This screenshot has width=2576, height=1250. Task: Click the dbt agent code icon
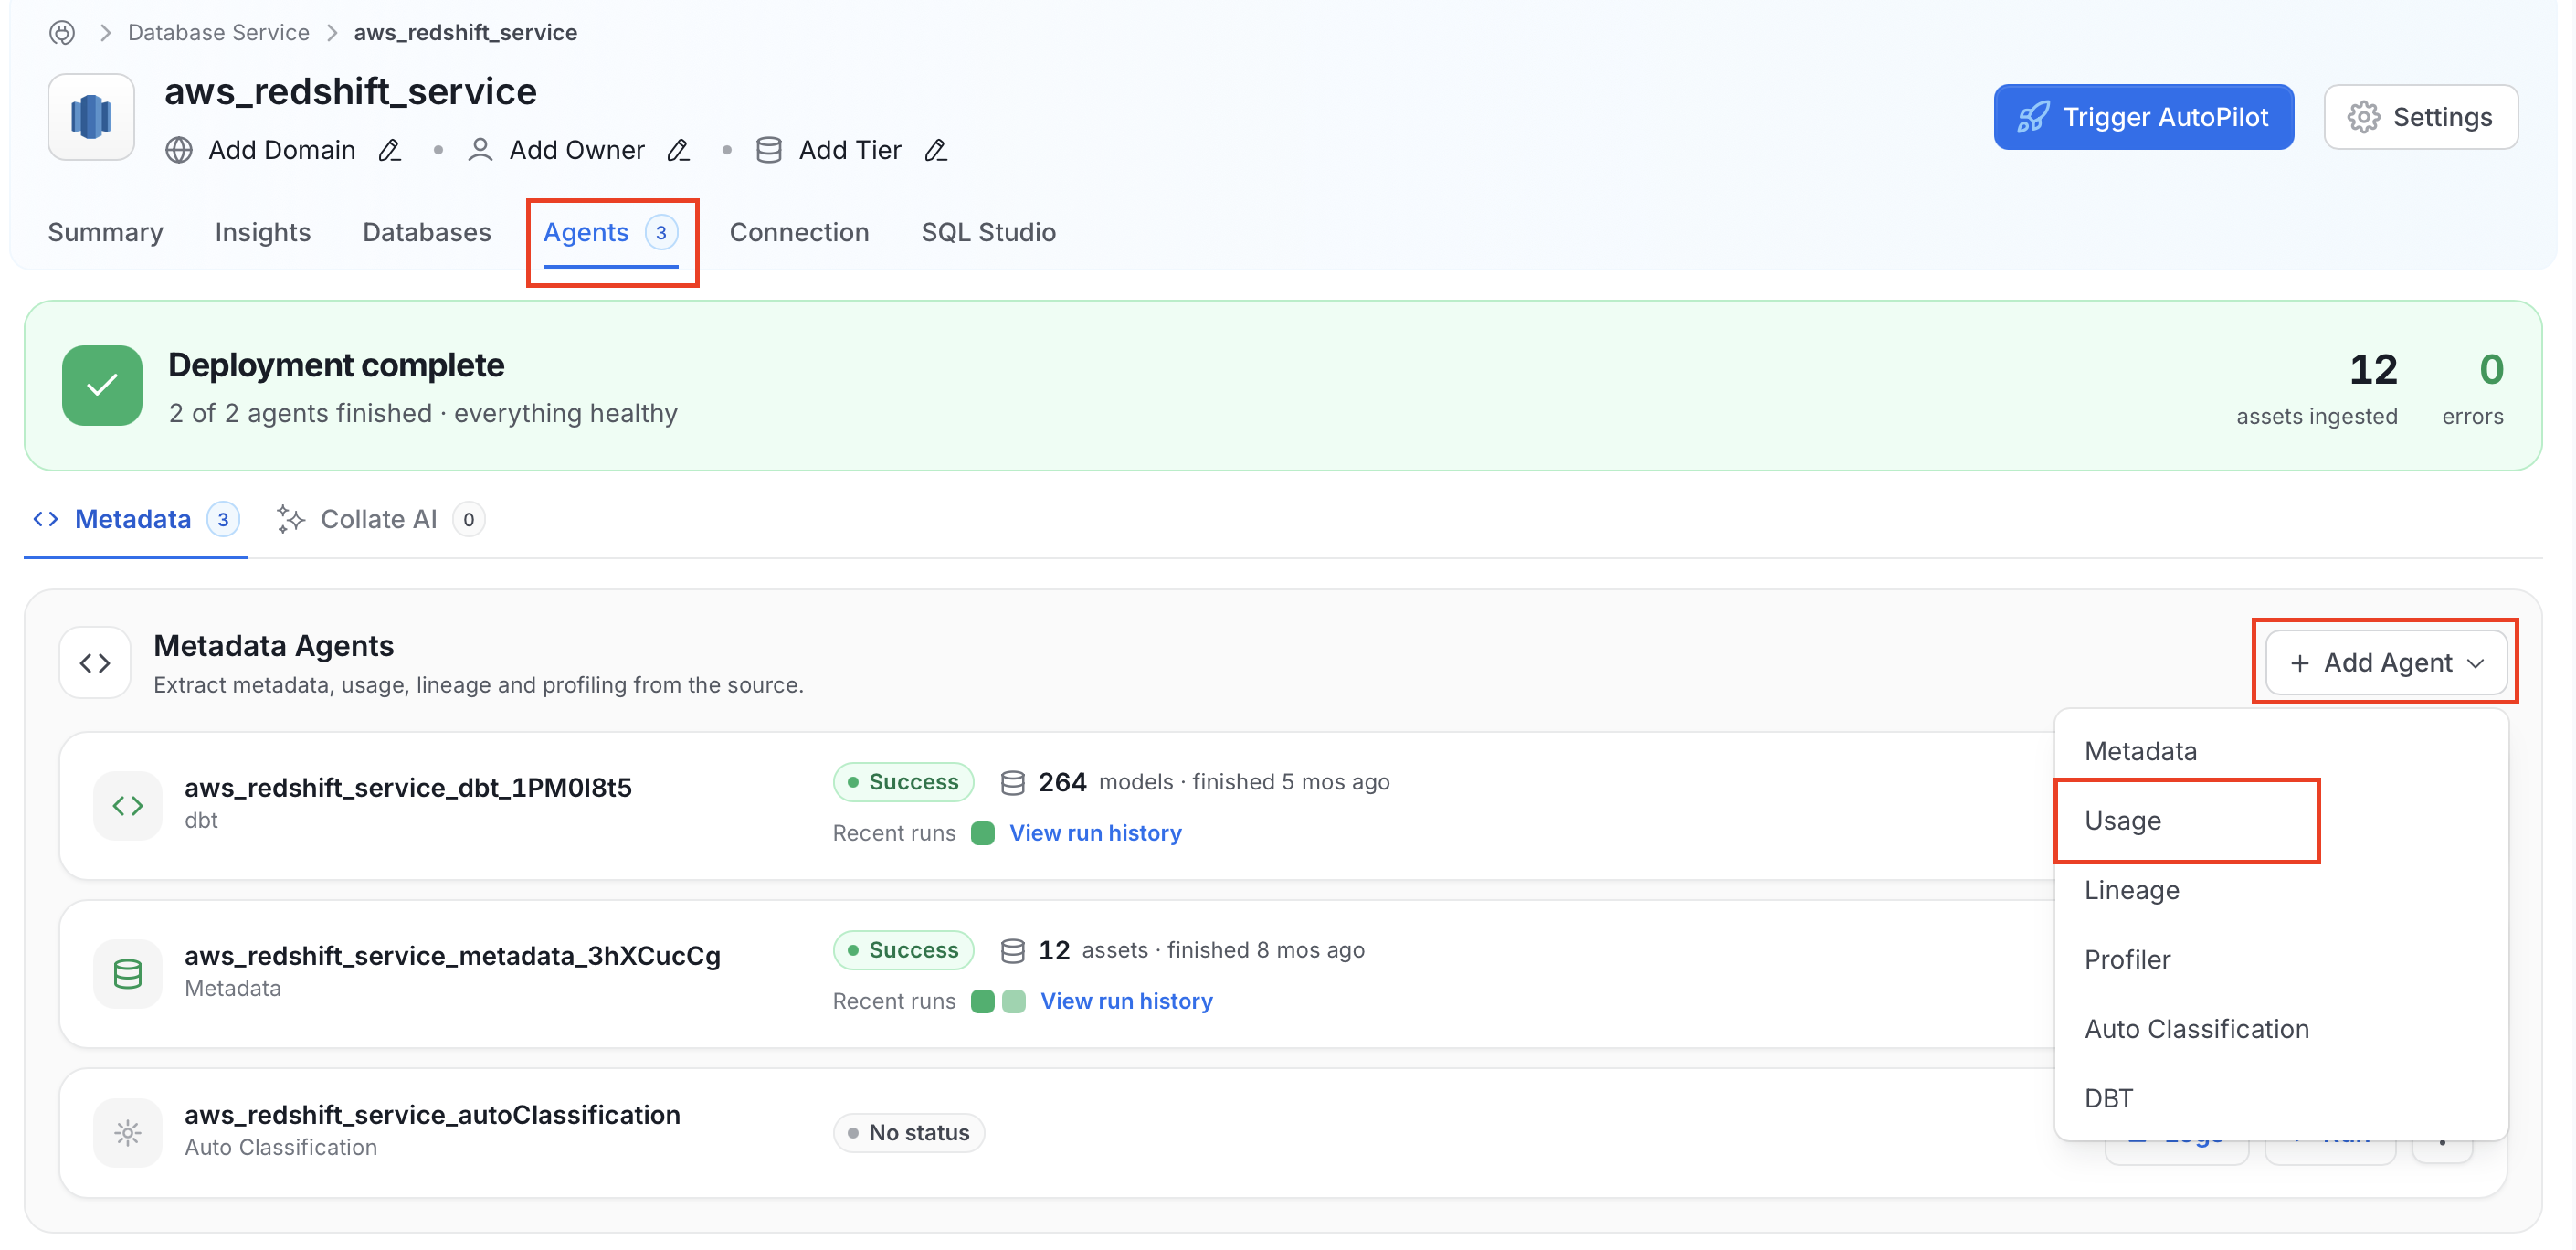click(128, 805)
